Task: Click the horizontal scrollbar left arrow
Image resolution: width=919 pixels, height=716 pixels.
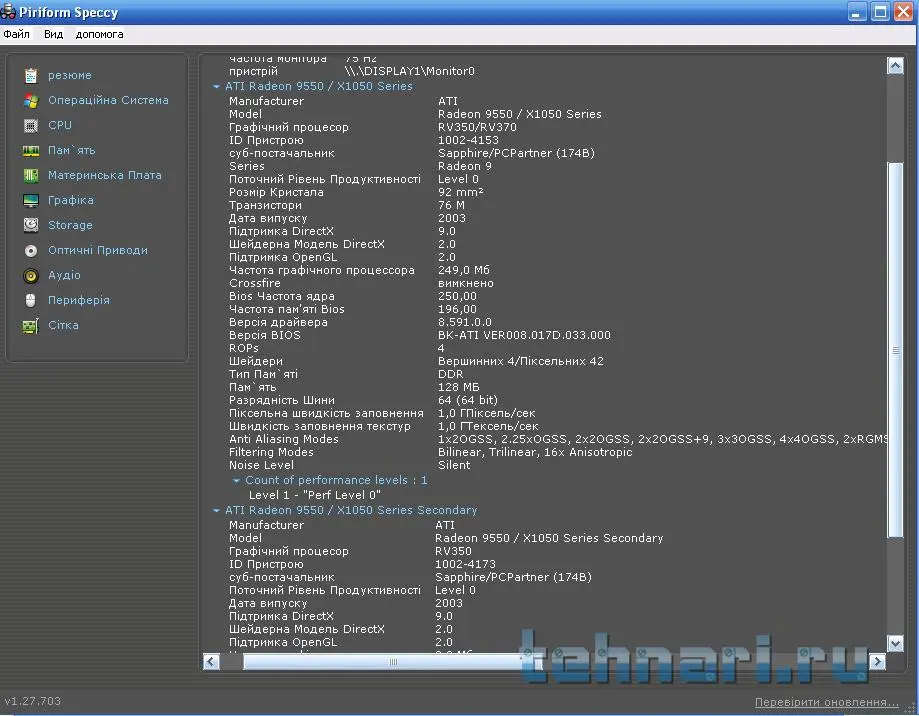Action: coord(211,662)
